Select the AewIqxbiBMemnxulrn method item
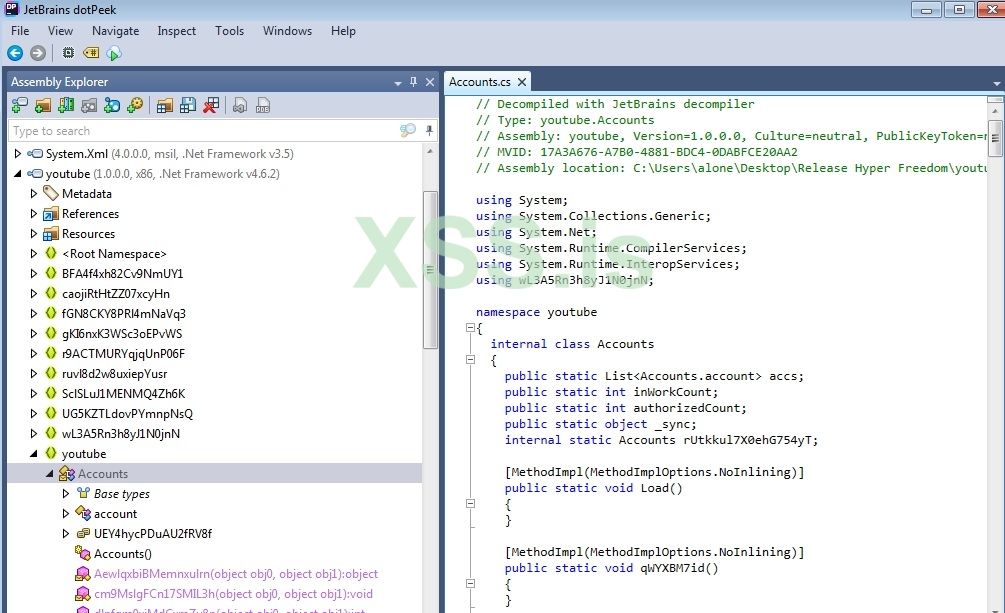 [236, 574]
